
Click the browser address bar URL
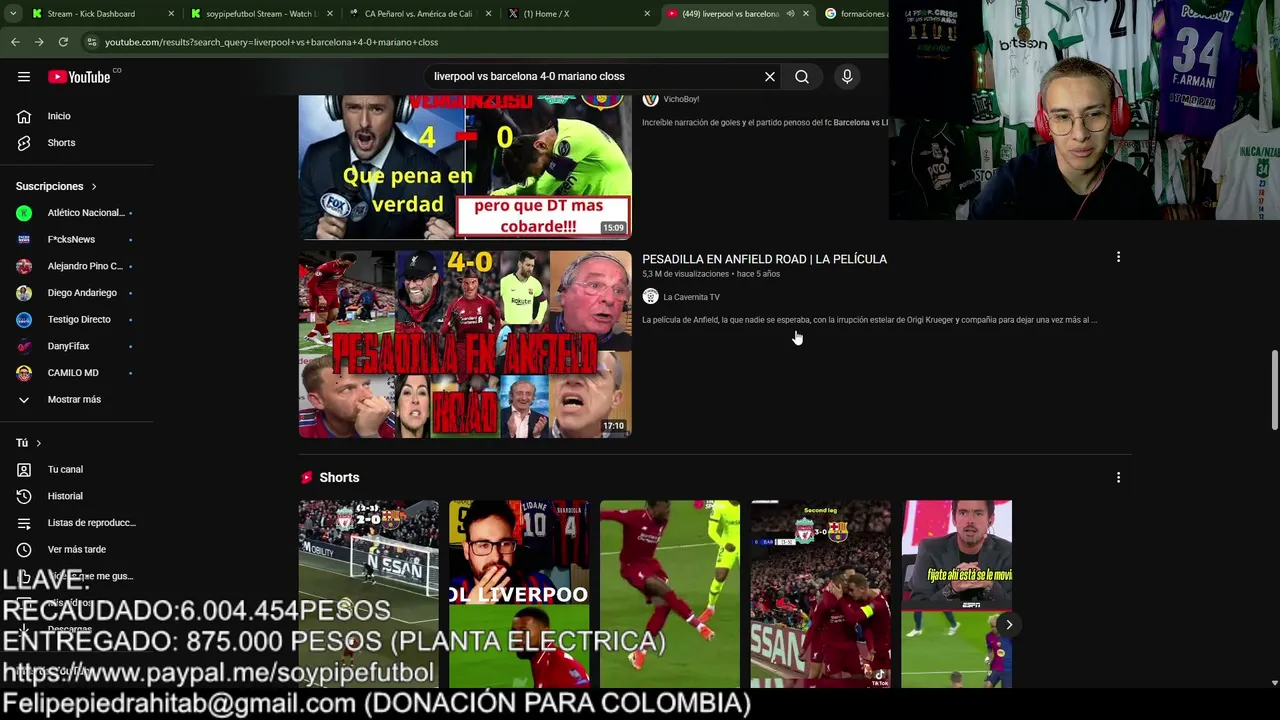click(271, 42)
